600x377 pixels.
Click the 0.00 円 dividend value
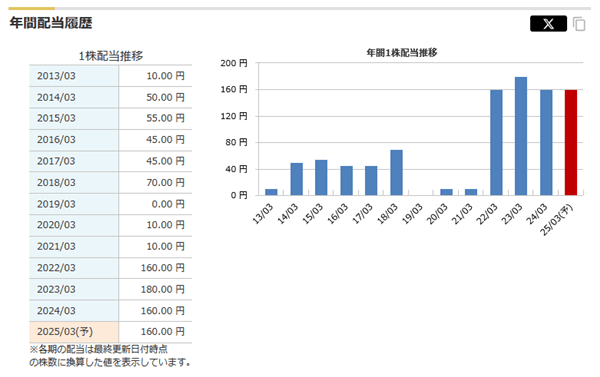coord(168,204)
